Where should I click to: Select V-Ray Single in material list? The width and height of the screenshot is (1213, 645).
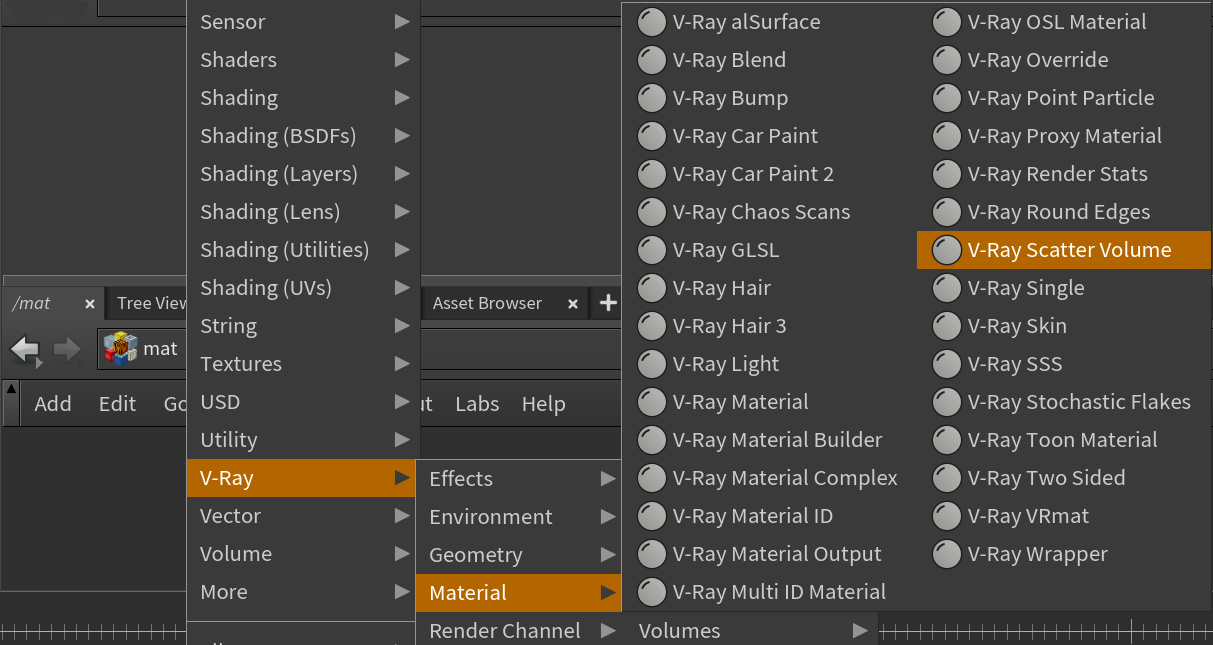click(1064, 288)
